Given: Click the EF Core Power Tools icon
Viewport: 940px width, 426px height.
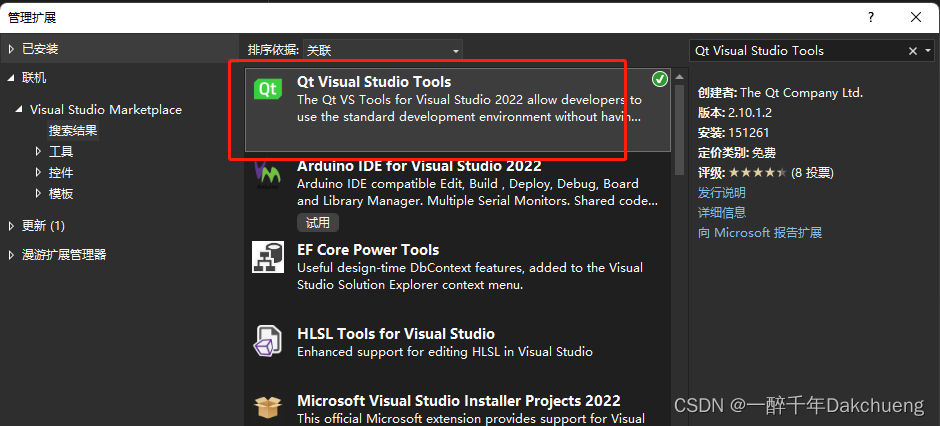Looking at the screenshot, I should 267,257.
